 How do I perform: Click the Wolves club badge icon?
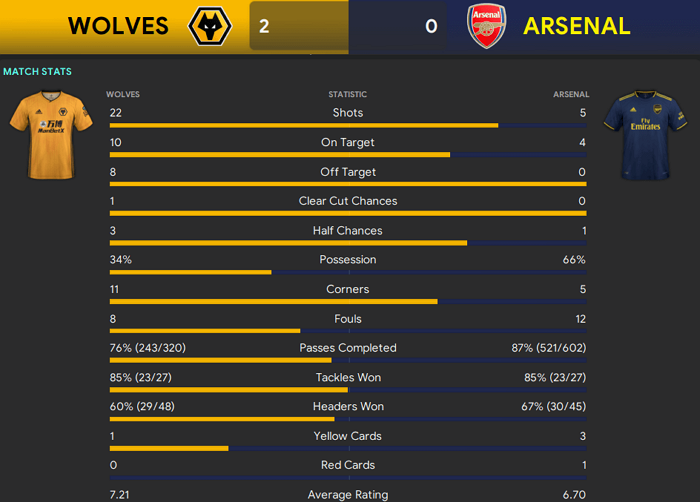coord(210,26)
